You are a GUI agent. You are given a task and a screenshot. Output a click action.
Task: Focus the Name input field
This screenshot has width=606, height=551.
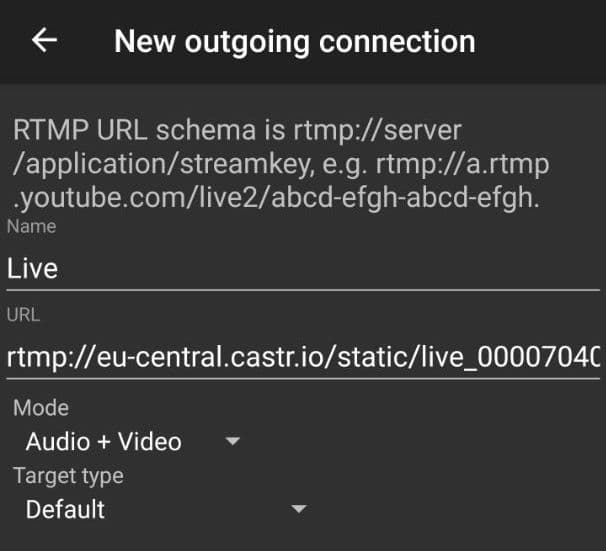[x=300, y=269]
